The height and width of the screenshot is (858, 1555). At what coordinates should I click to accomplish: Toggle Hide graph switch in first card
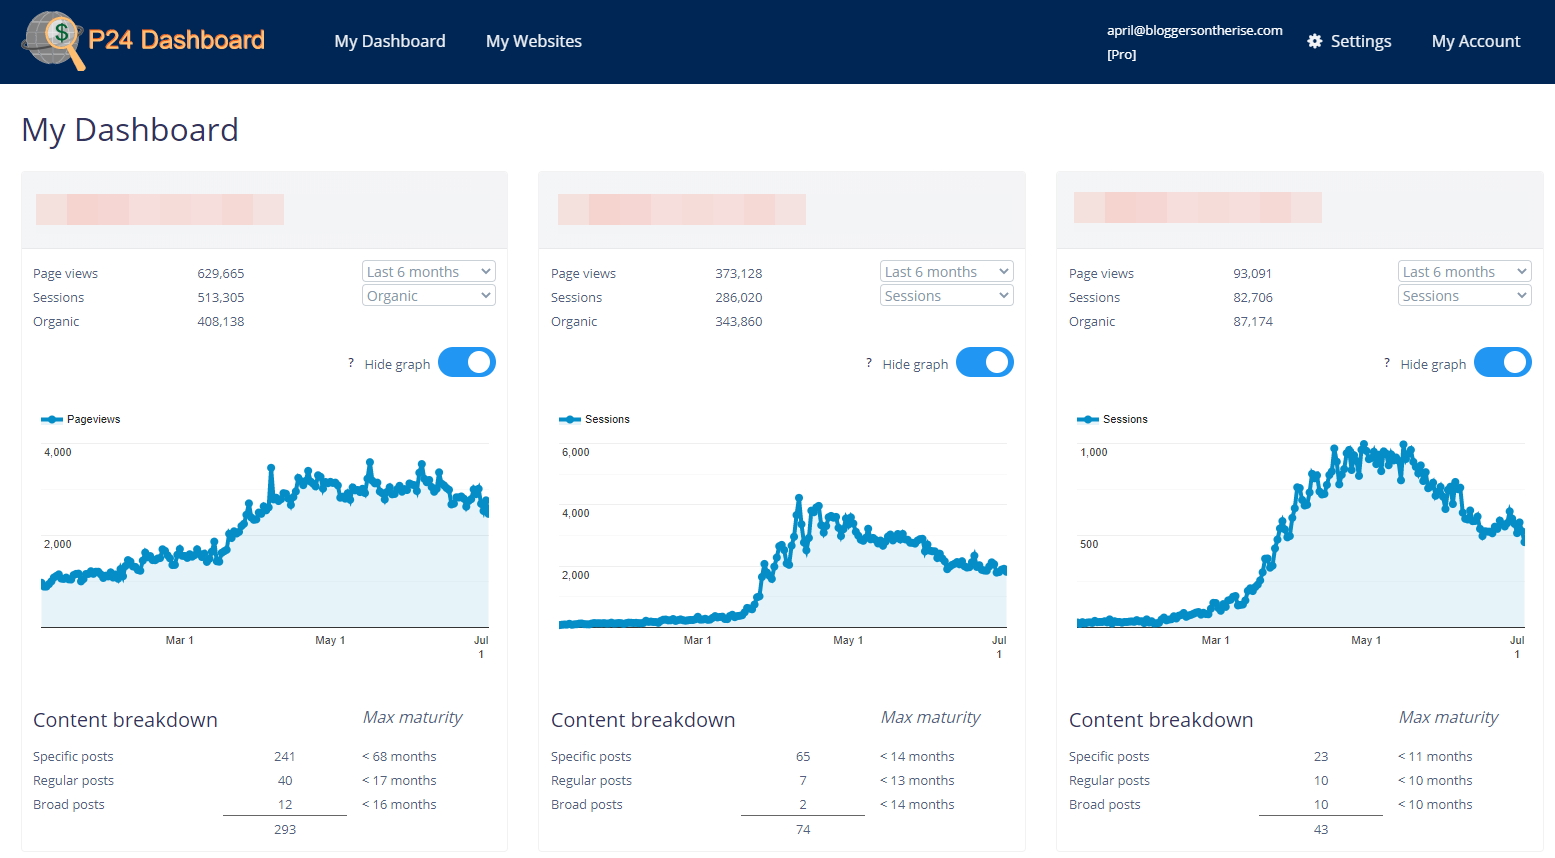click(x=467, y=362)
